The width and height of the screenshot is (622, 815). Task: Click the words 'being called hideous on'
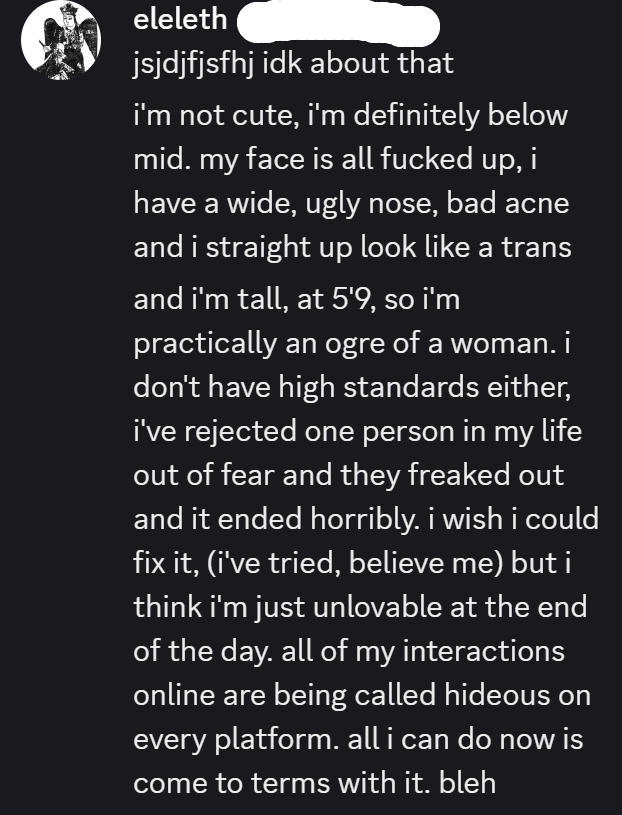coord(432,695)
